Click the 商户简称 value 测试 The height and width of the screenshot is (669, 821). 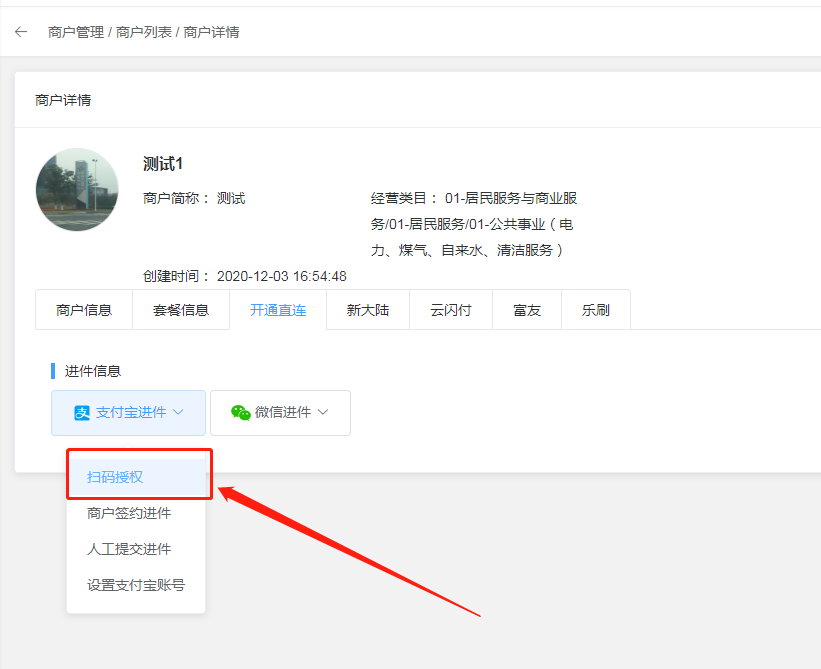pos(231,198)
